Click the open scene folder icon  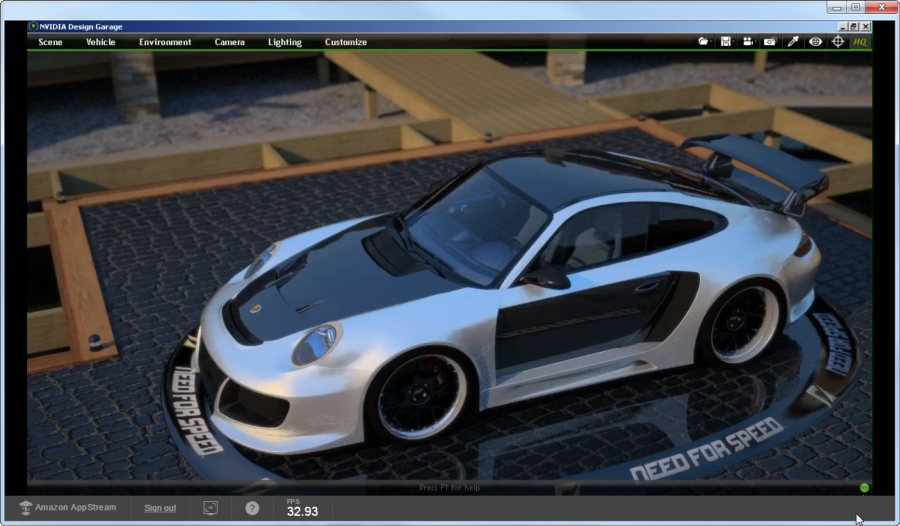pyautogui.click(x=703, y=42)
